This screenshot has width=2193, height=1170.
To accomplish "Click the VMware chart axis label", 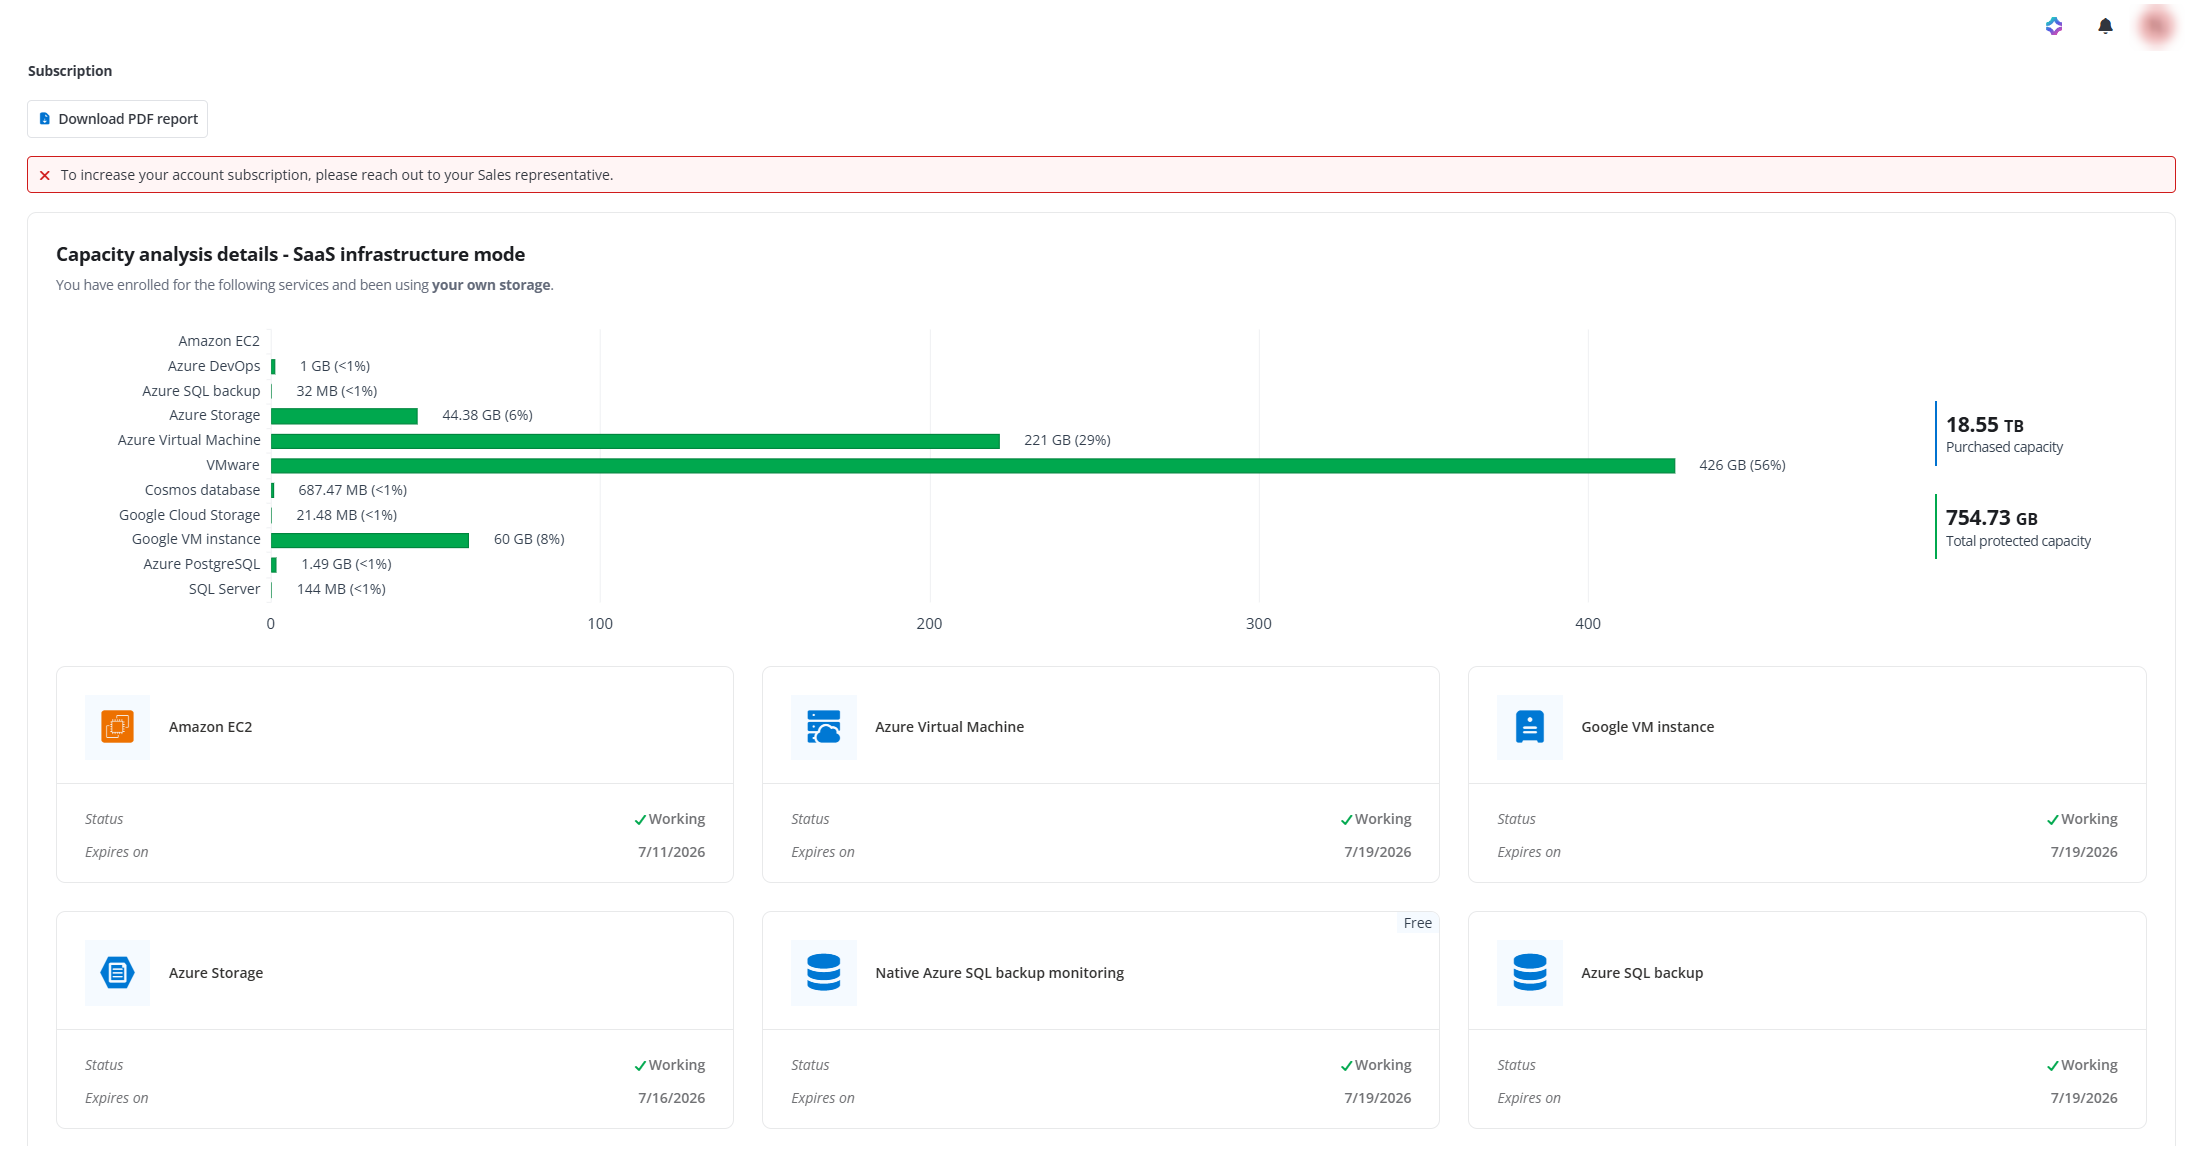I will [x=233, y=465].
